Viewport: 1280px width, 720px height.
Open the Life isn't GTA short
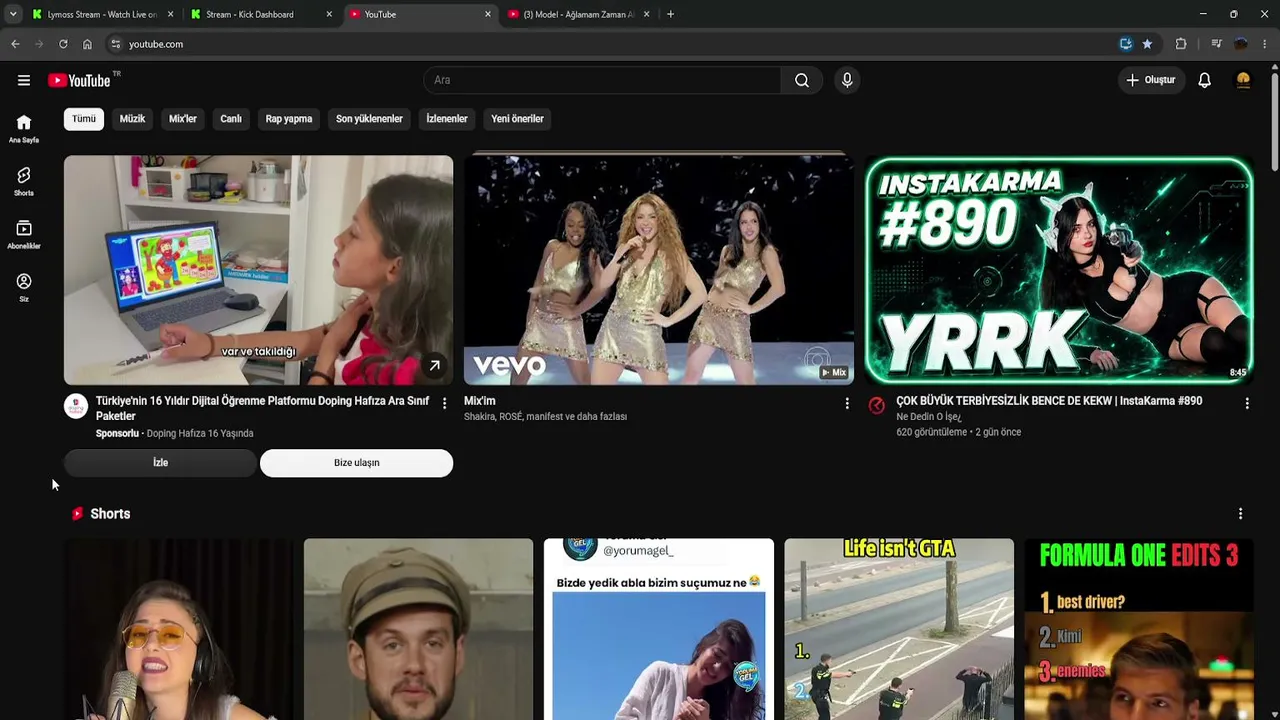899,629
